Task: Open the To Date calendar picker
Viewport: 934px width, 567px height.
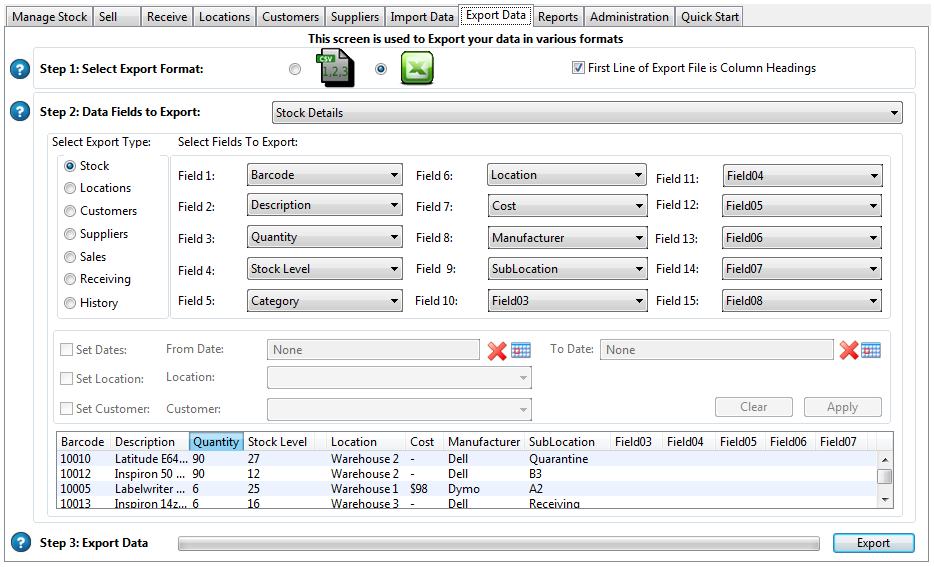Action: coord(871,350)
